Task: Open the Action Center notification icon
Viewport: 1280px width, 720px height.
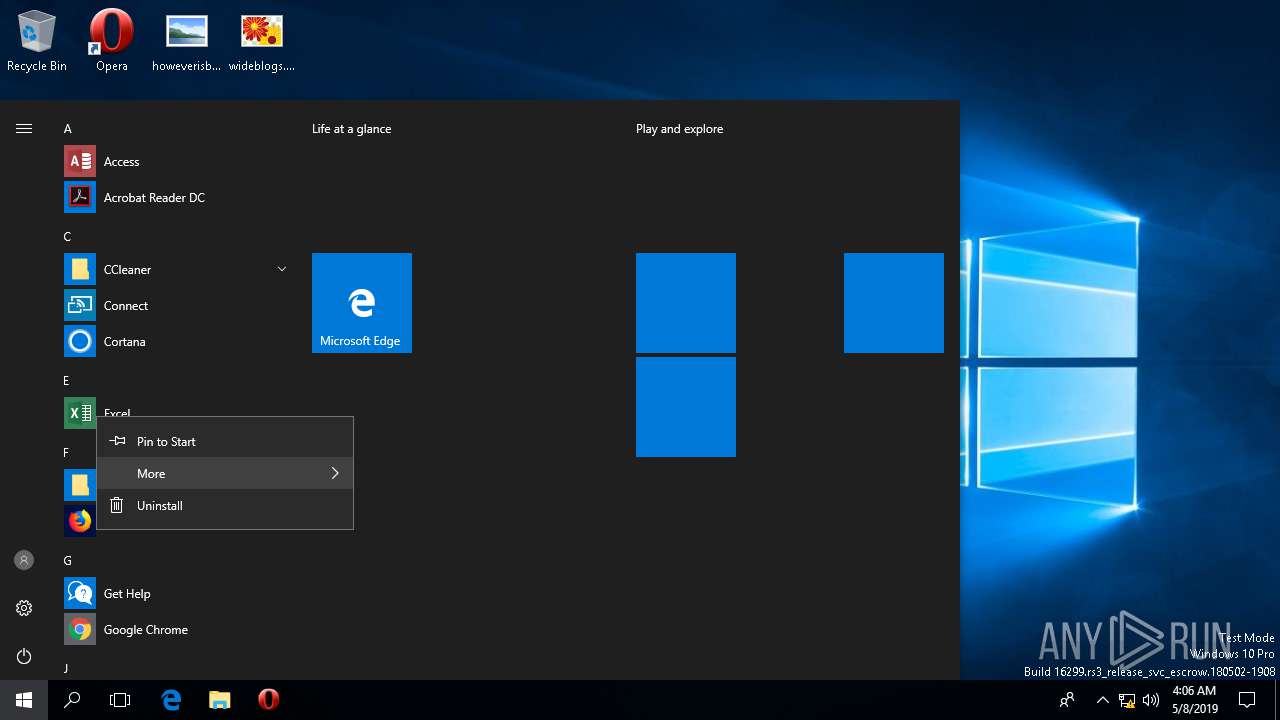Action: coord(1247,700)
